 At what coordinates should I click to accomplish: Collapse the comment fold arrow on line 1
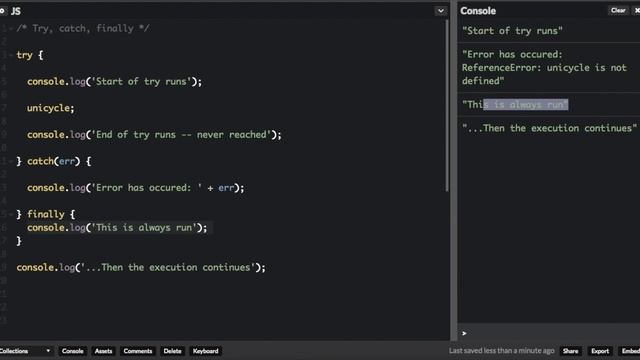pyautogui.click(x=11, y=29)
